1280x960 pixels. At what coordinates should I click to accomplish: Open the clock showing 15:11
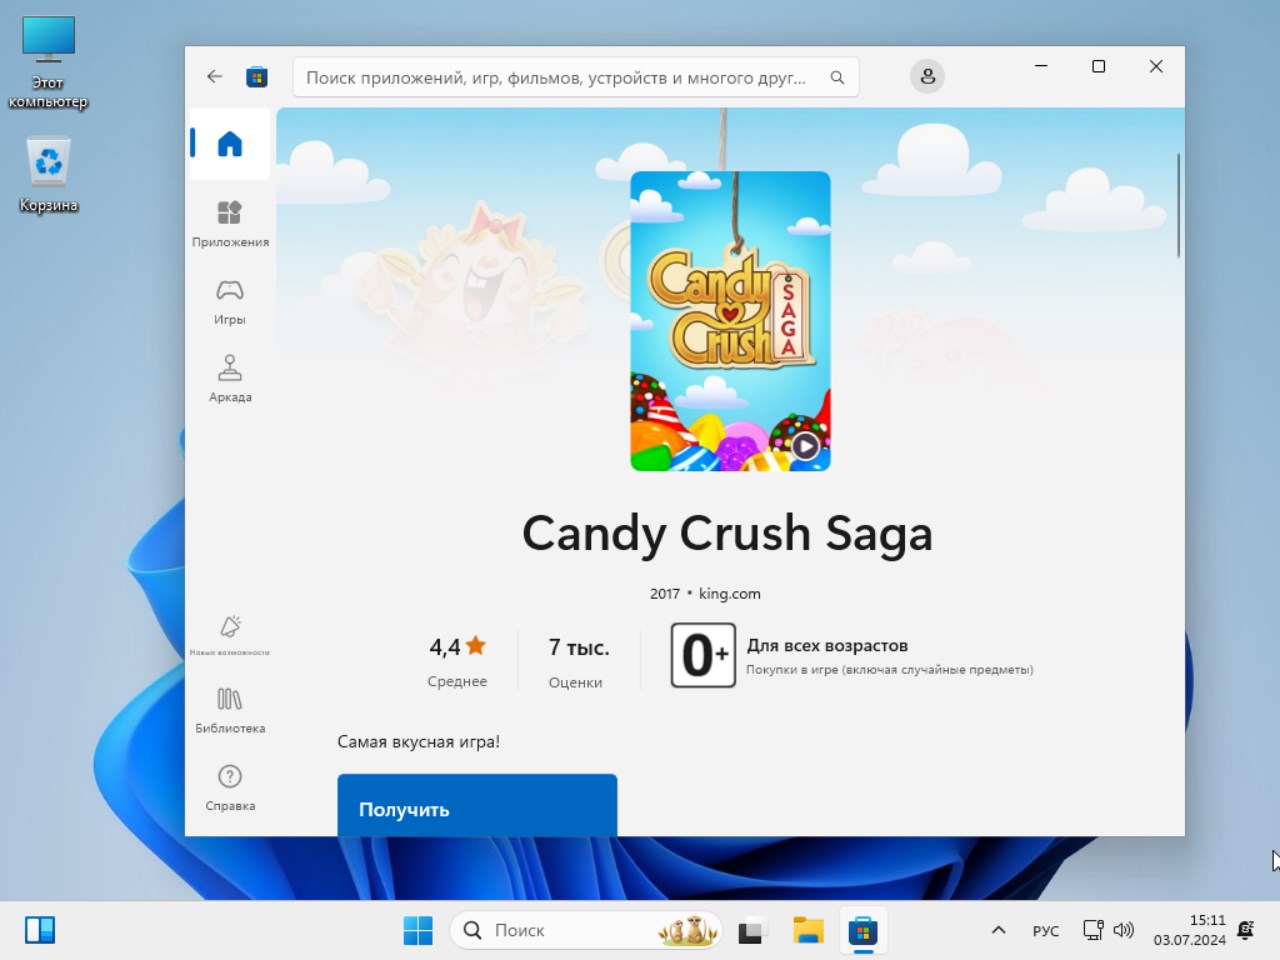pyautogui.click(x=1189, y=930)
